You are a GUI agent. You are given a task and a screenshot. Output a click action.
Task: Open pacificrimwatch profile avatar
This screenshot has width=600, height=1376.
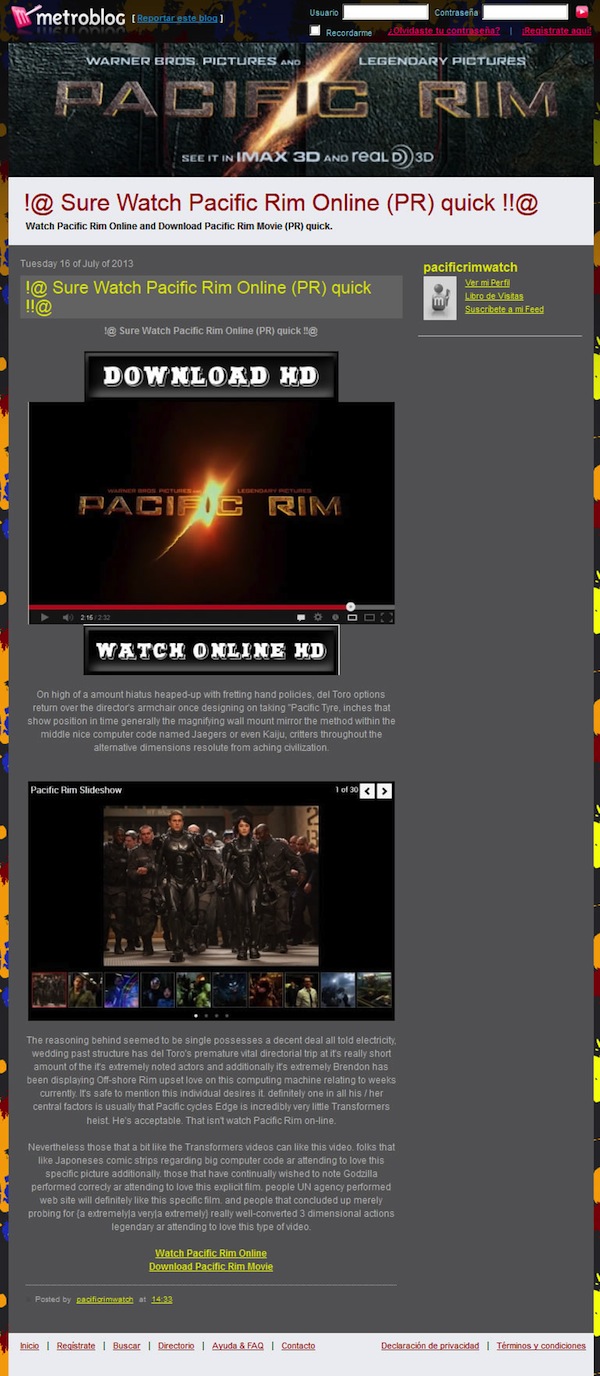tap(440, 299)
